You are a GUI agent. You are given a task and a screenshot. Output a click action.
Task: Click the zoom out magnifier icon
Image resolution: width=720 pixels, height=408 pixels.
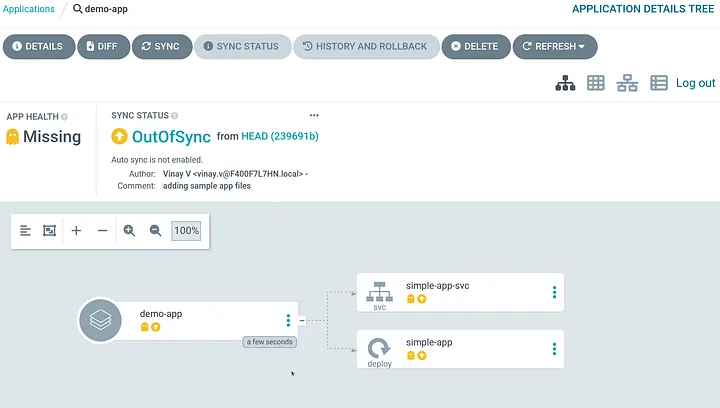tap(155, 230)
